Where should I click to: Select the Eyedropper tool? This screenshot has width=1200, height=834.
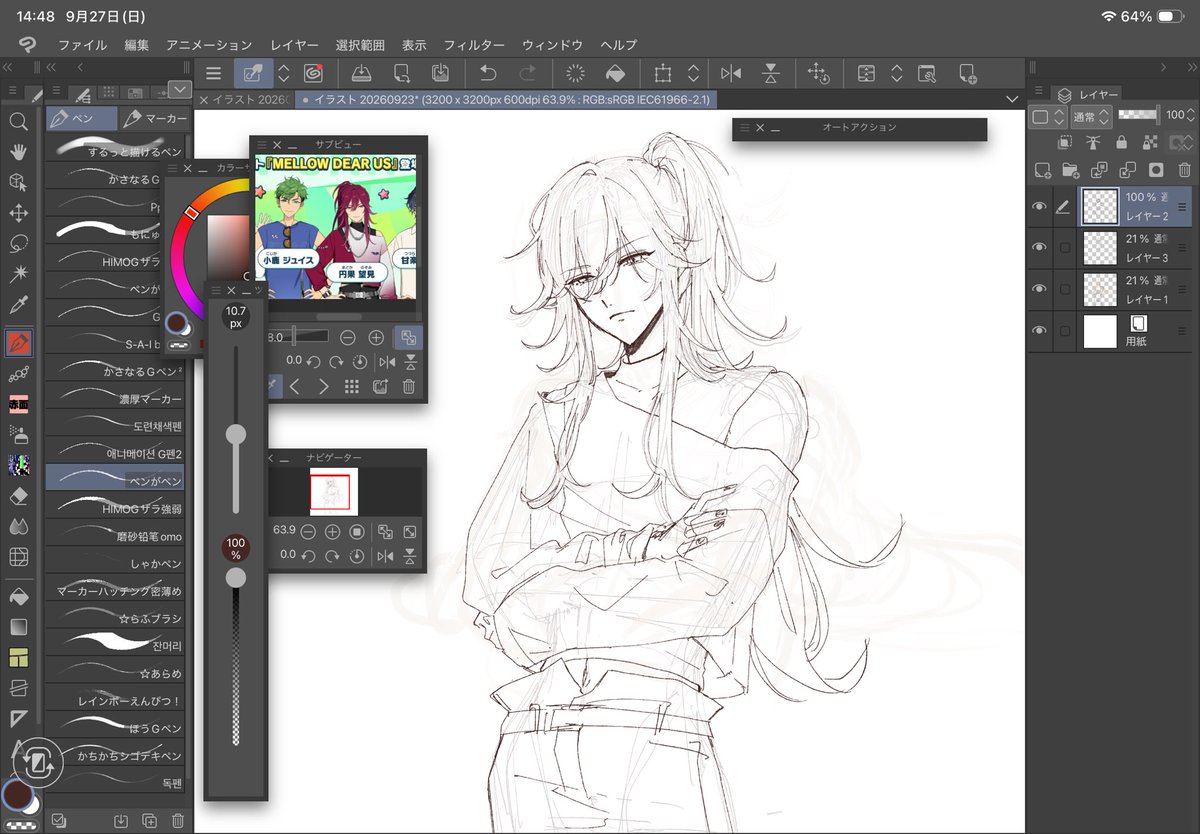click(x=18, y=304)
